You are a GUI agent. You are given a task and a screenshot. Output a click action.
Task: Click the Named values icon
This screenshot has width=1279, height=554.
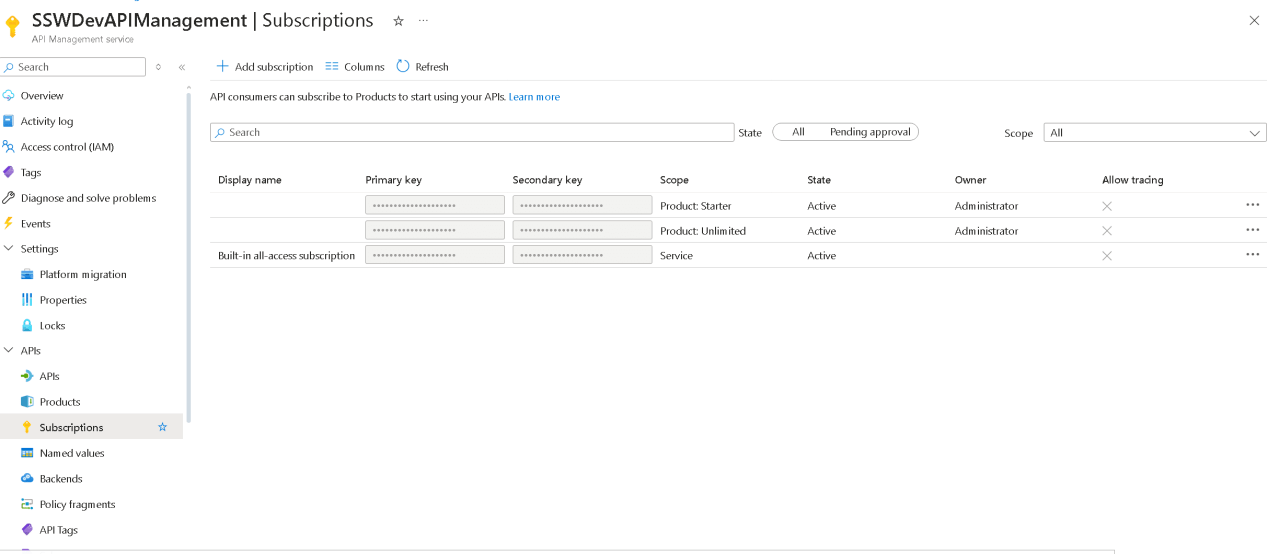[27, 453]
